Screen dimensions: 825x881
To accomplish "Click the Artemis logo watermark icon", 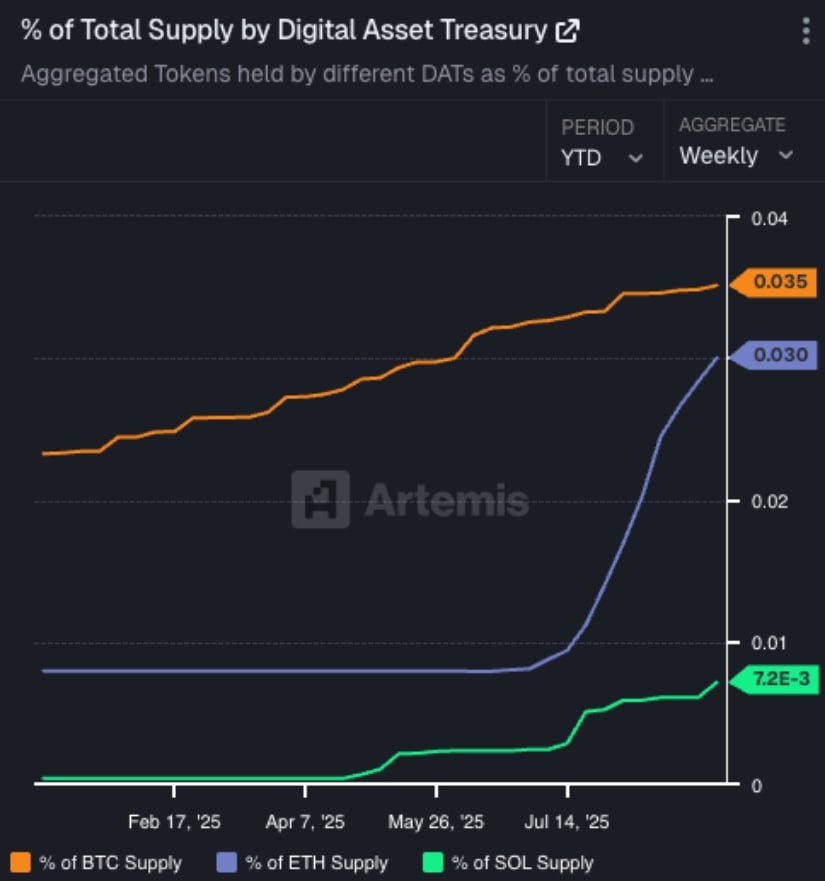I will [320, 499].
